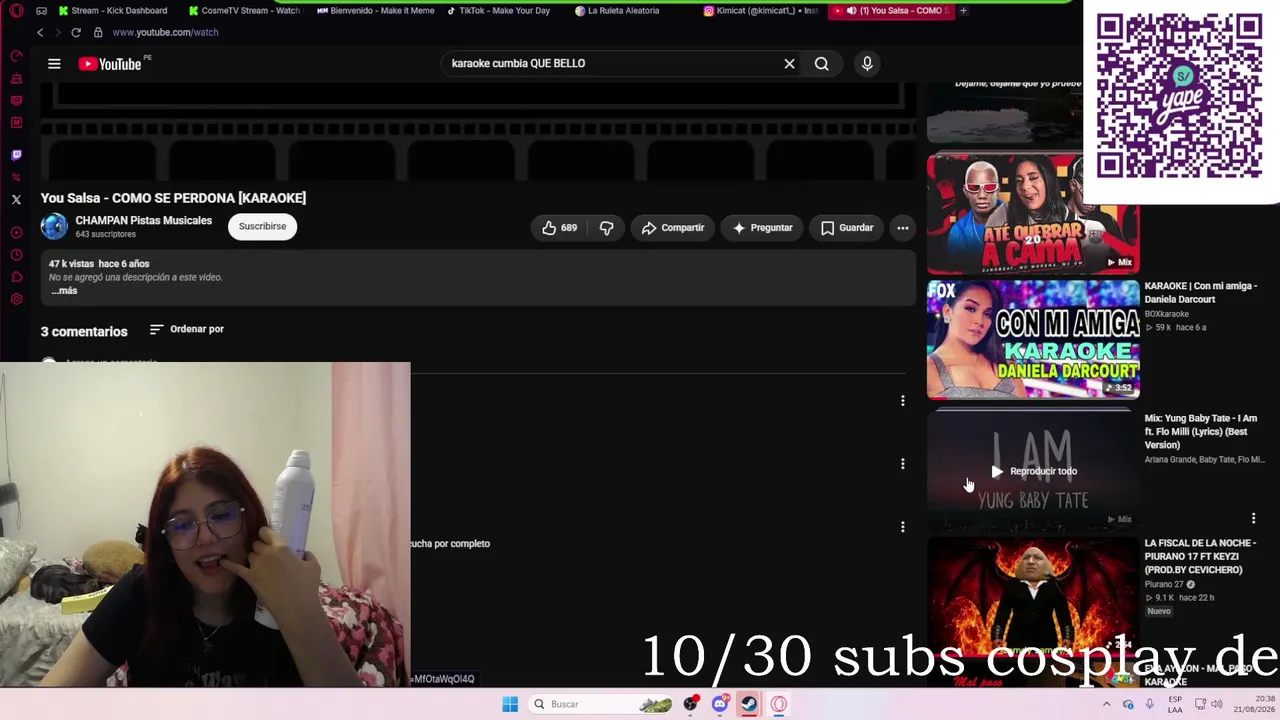Viewport: 1280px width, 720px height.
Task: Ask about the video with Preguntar
Action: point(762,228)
